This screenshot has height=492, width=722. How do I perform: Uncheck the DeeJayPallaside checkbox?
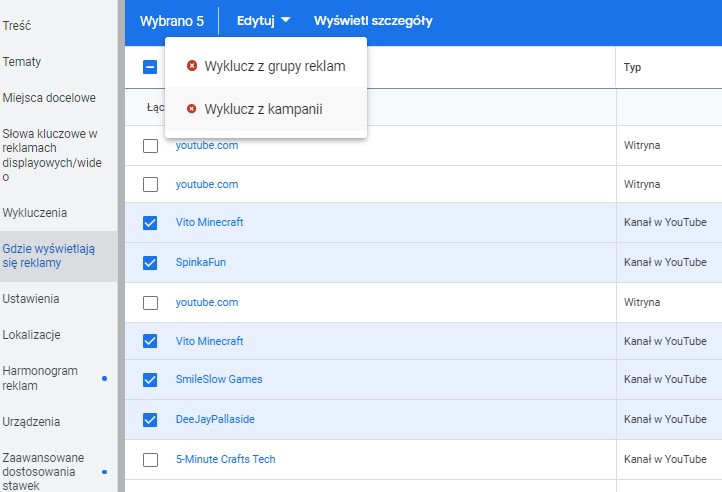click(150, 420)
